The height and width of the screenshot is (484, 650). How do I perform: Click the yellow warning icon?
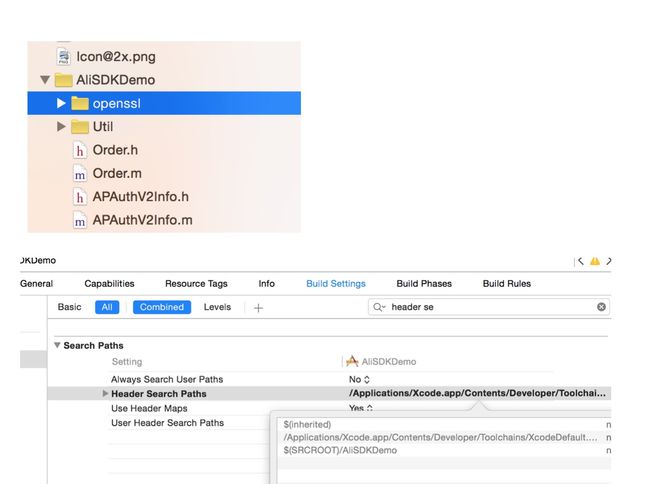[595, 261]
